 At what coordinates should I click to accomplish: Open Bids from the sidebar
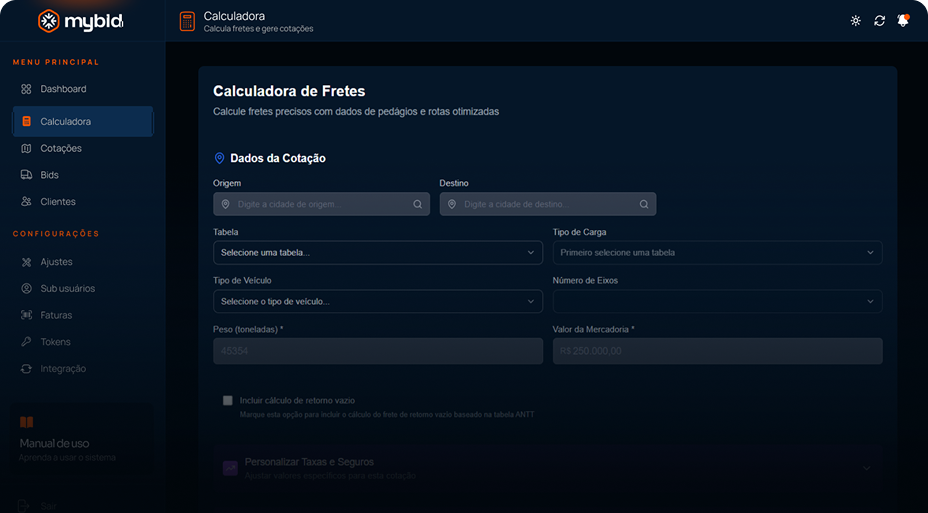point(50,175)
